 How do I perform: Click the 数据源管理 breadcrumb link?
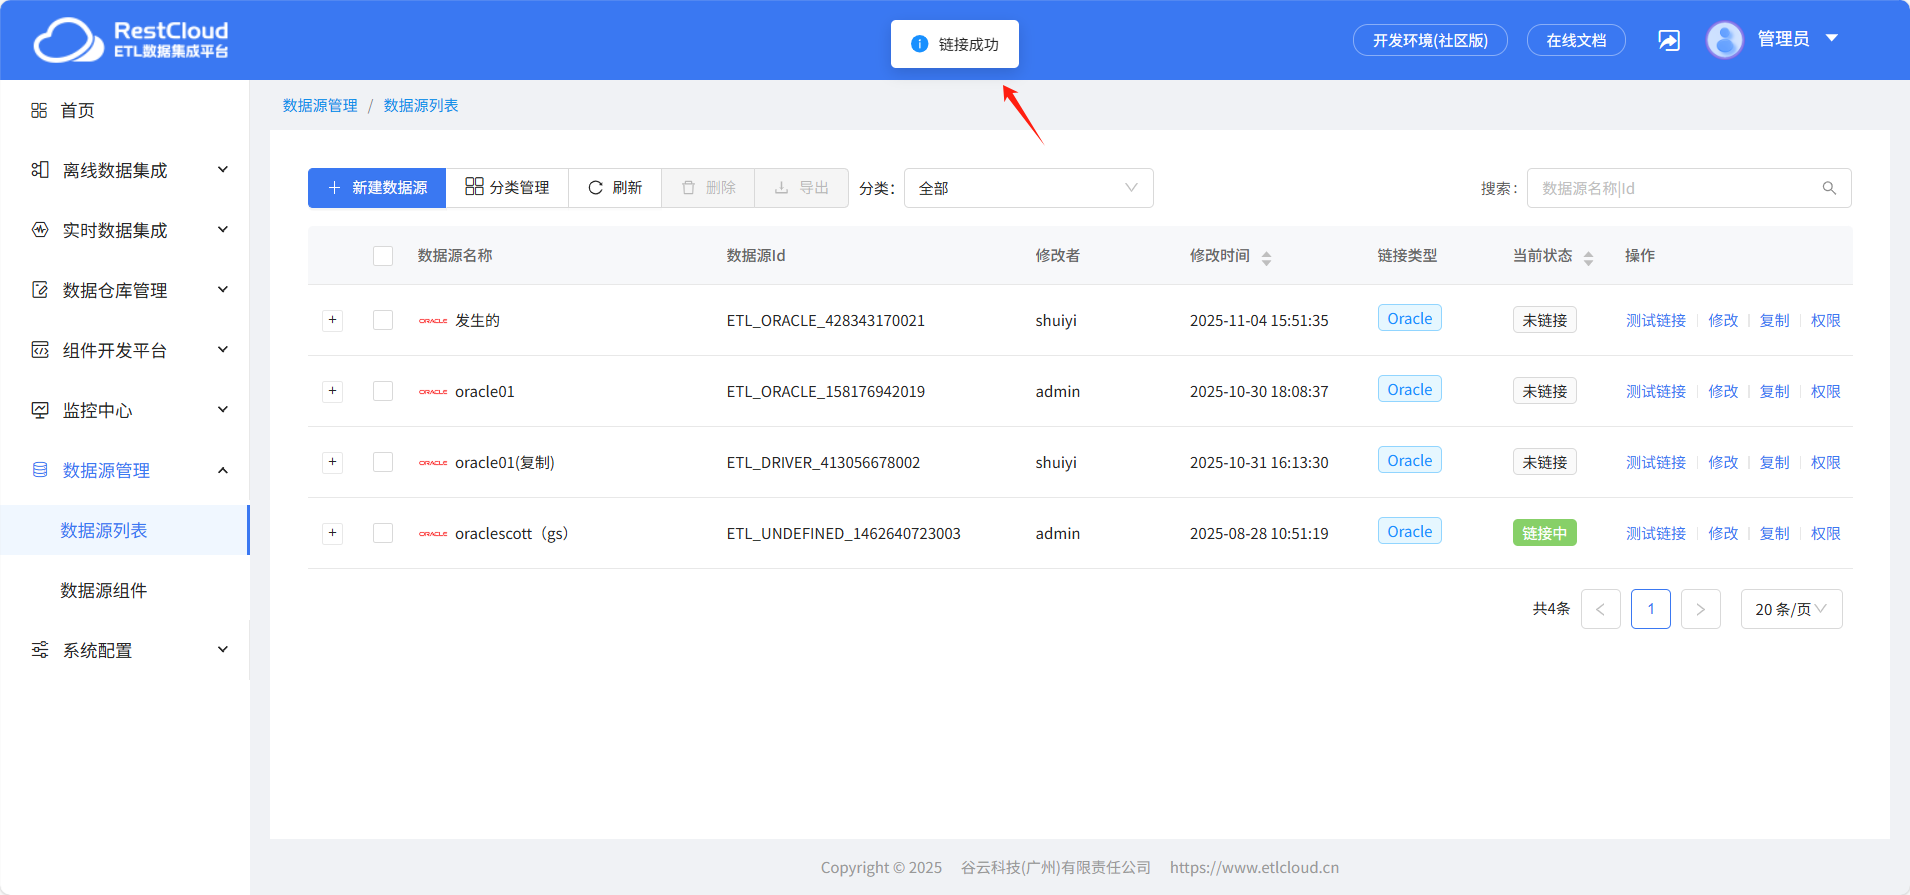point(320,105)
